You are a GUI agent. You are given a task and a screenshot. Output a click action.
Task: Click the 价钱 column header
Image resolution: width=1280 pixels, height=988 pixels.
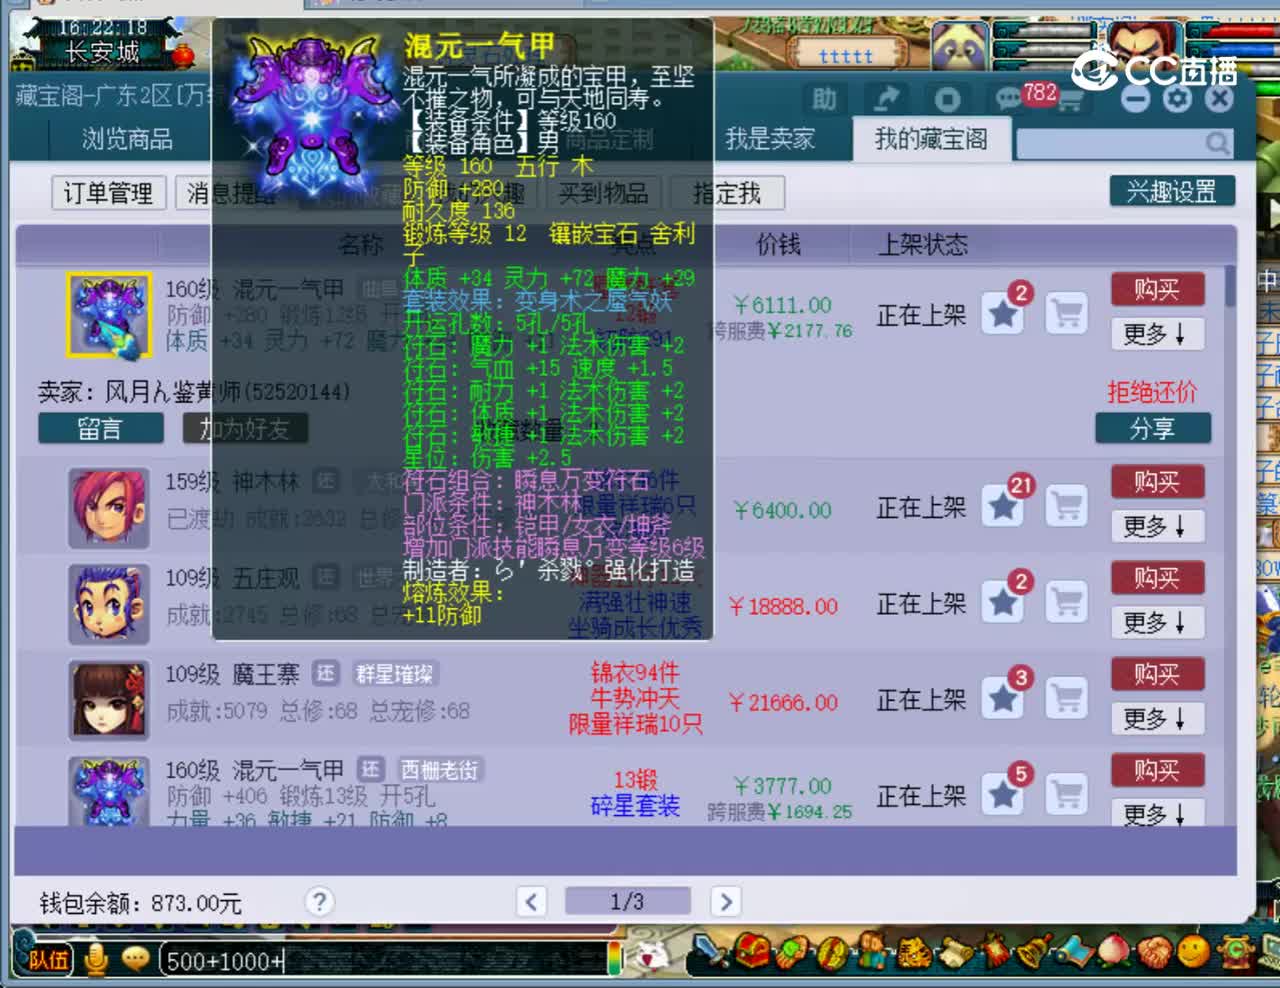tap(778, 244)
